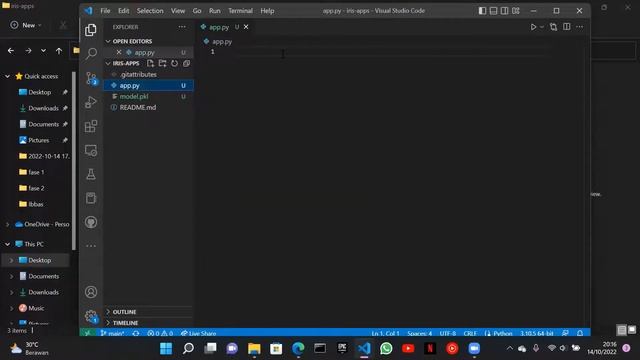The image size is (640, 360).
Task: Open the Manage gear menu
Action: [91, 316]
